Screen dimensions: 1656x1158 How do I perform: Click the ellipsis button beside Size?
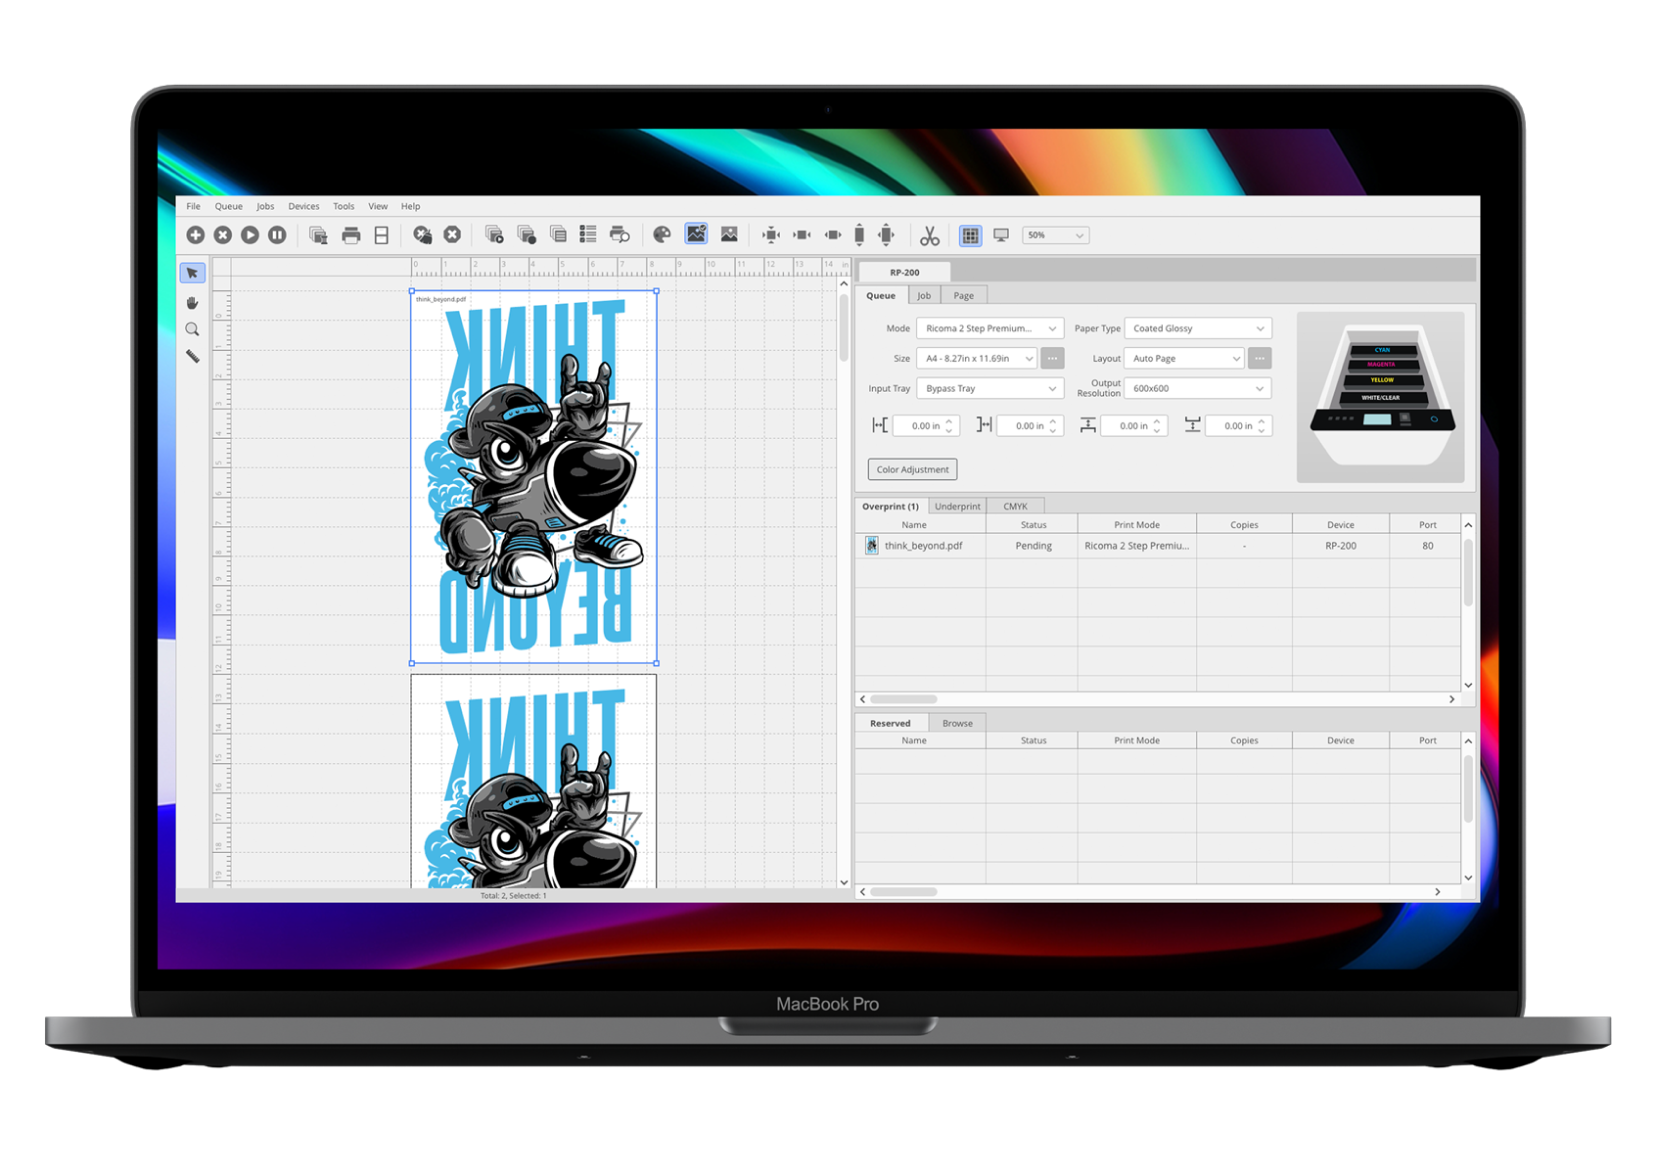[1052, 358]
